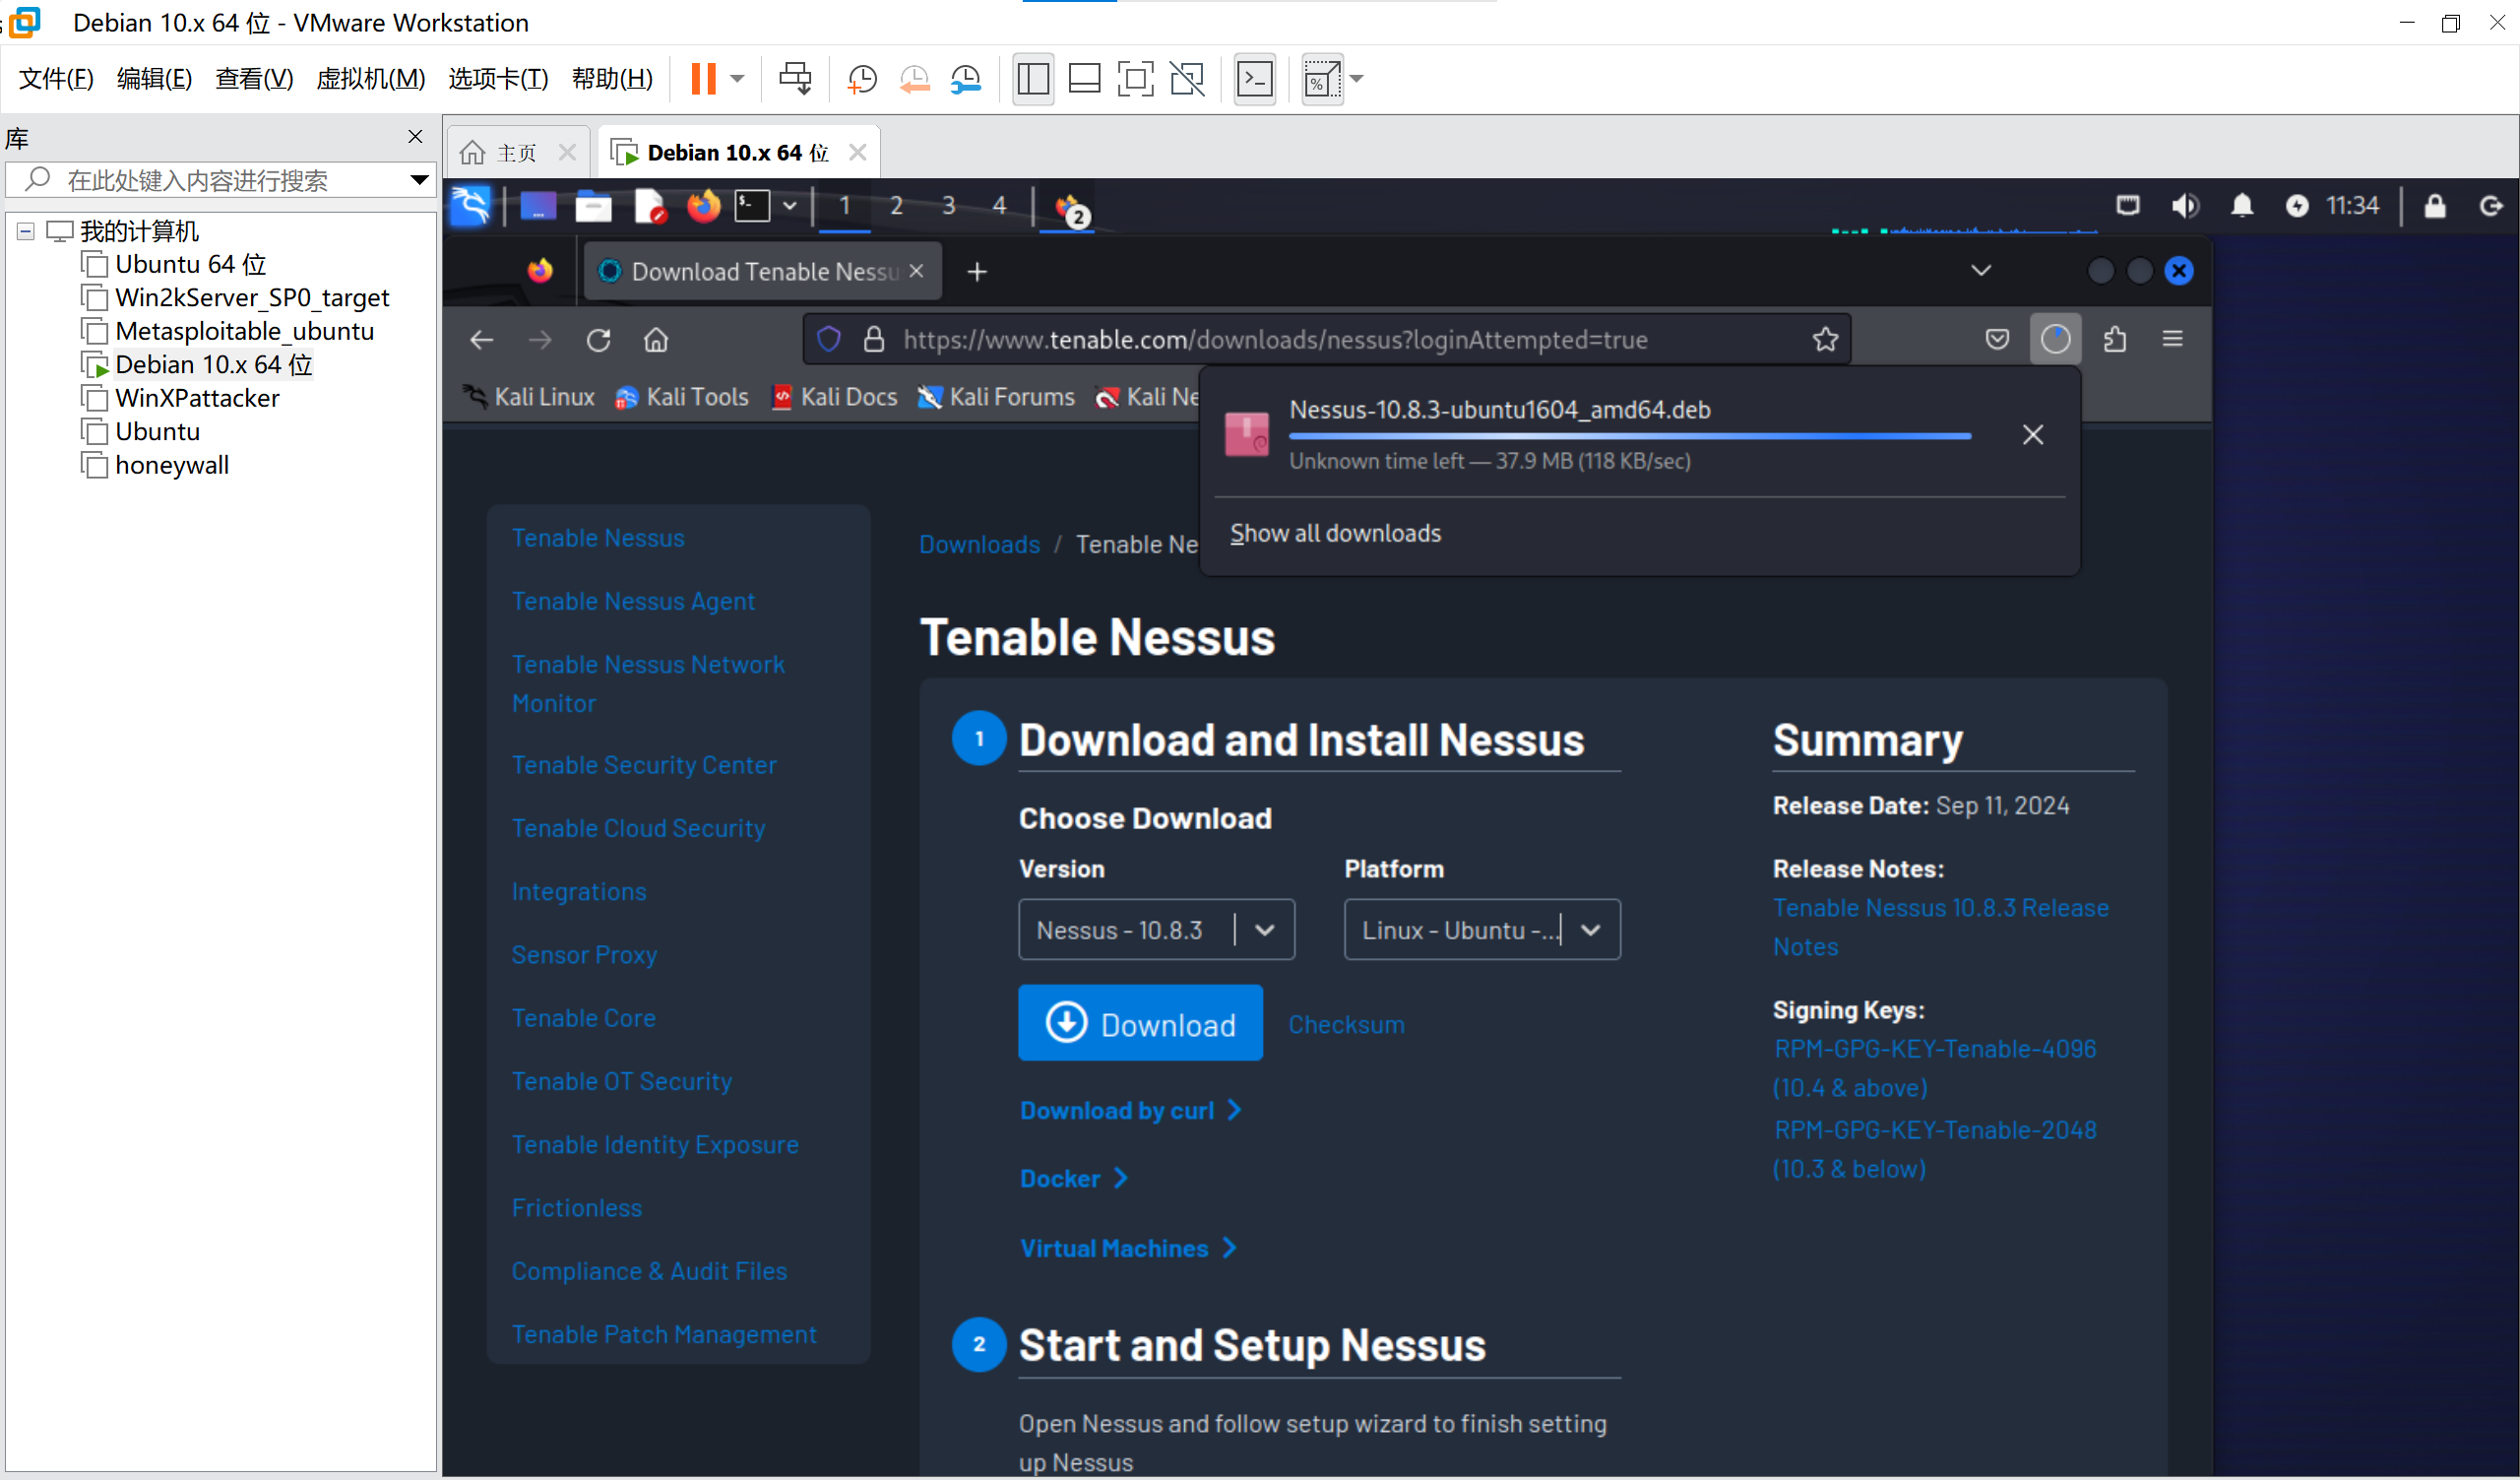Click Kali volume speaker icon
This screenshot has height=1480, width=2520.
tap(2184, 206)
